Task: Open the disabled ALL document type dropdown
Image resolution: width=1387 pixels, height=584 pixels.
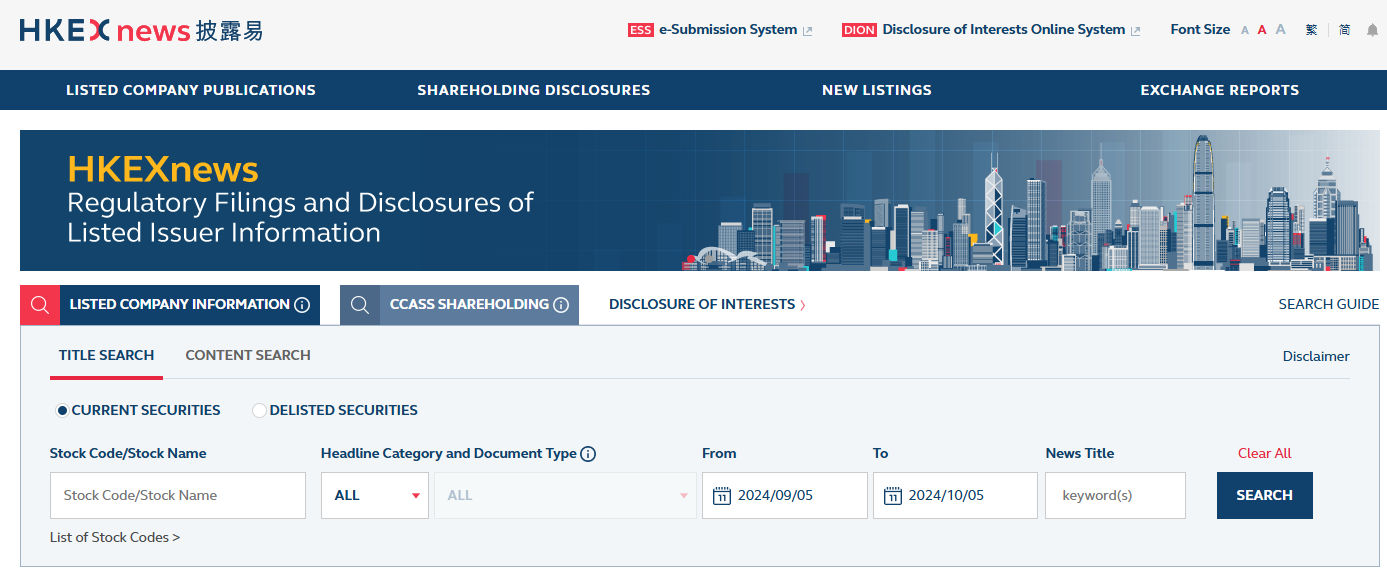Action: (x=565, y=495)
